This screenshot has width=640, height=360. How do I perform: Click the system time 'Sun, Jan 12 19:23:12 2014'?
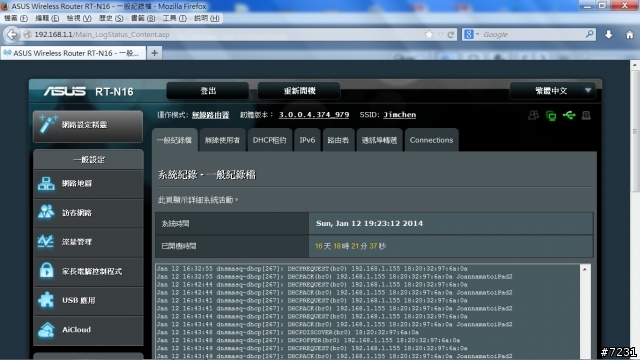369,223
